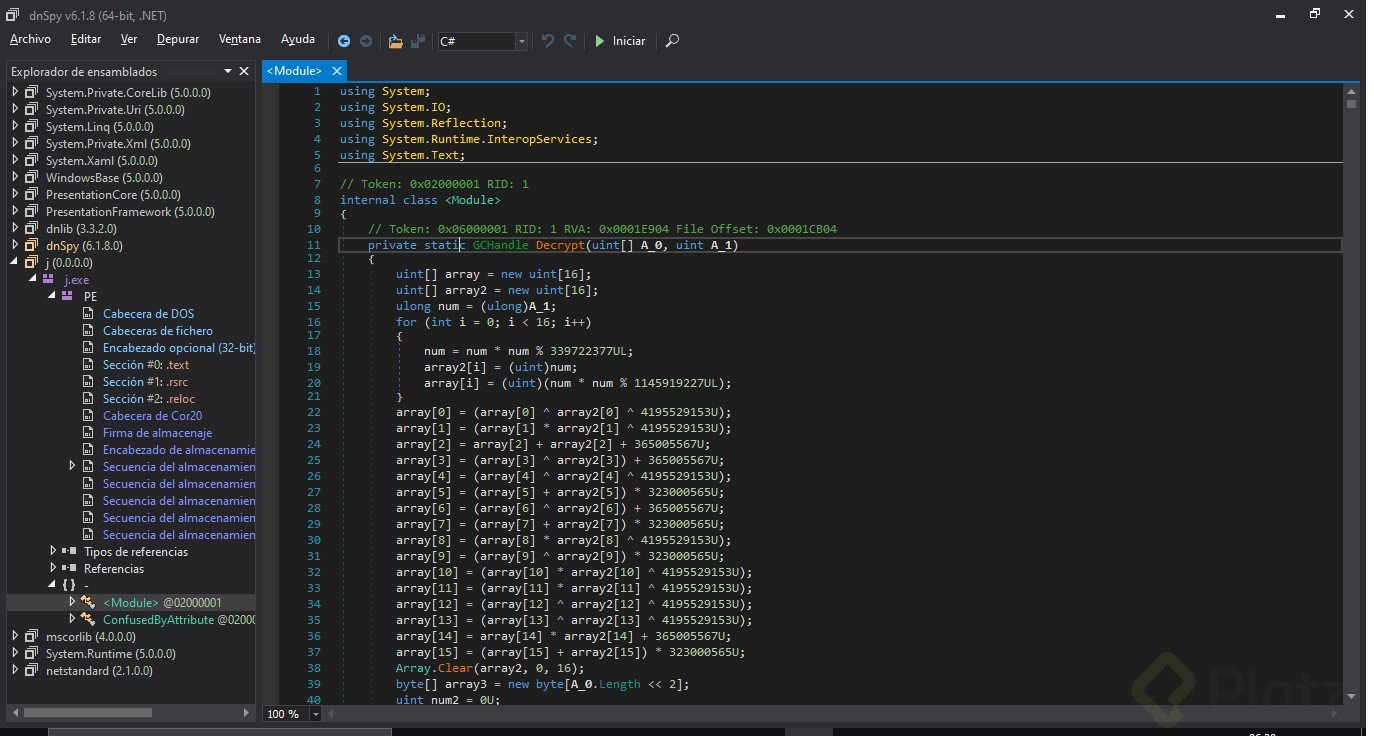
Task: Open the zoom 100 % dropdown
Action: (x=316, y=714)
